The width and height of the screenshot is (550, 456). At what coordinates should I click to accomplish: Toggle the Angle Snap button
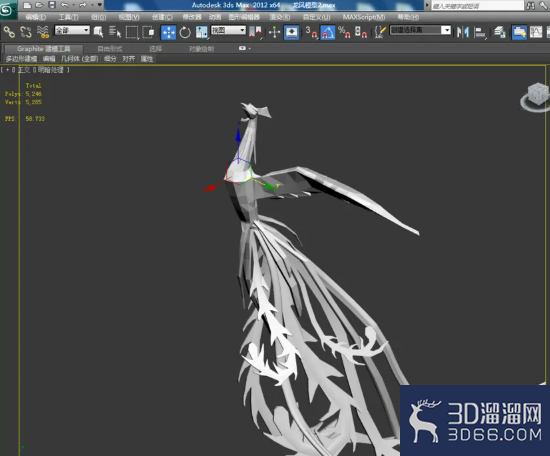pyautogui.click(x=328, y=32)
